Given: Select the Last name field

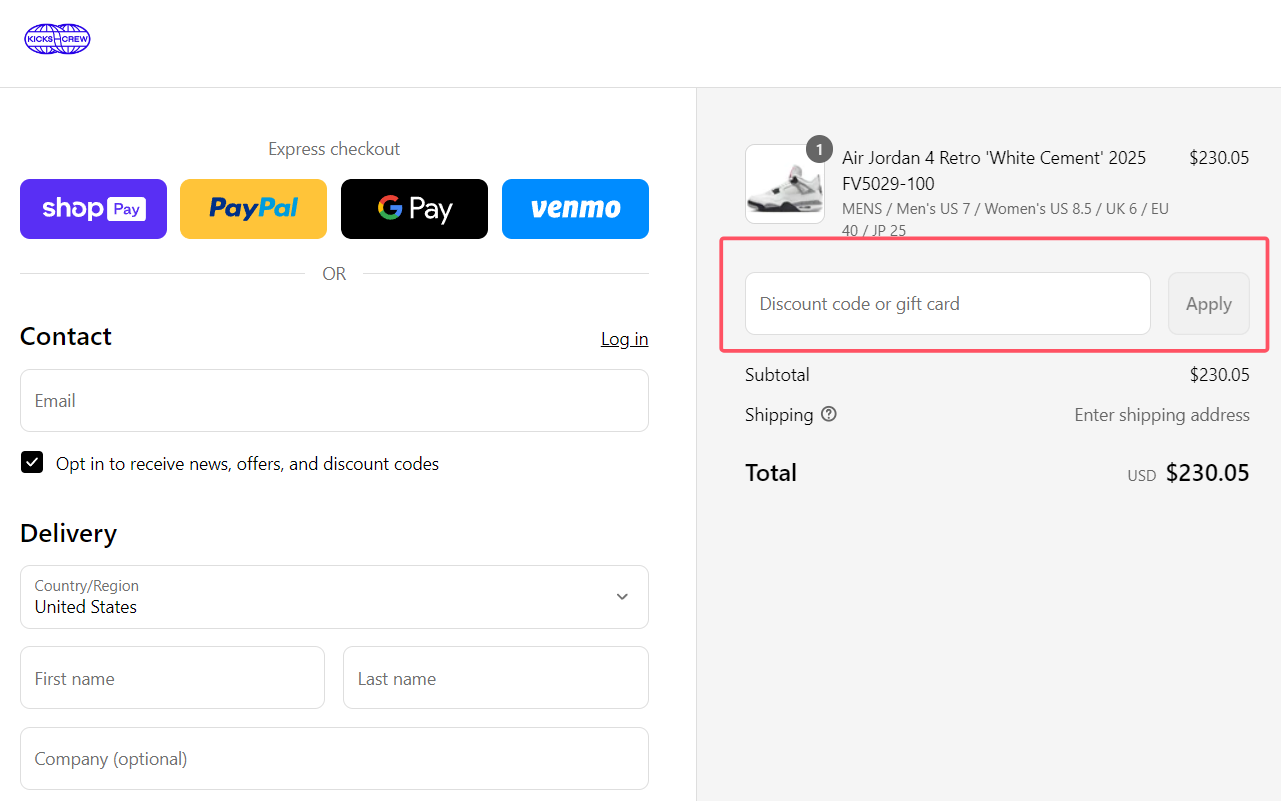Looking at the screenshot, I should [495, 678].
